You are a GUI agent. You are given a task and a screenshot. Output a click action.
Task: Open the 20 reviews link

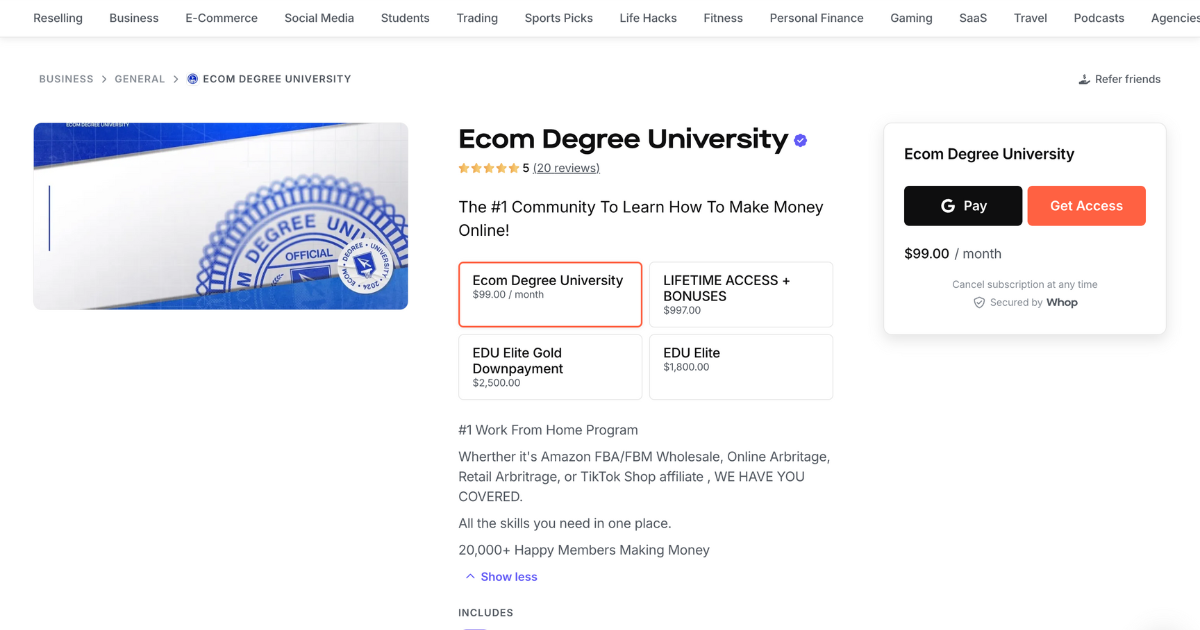coord(566,168)
